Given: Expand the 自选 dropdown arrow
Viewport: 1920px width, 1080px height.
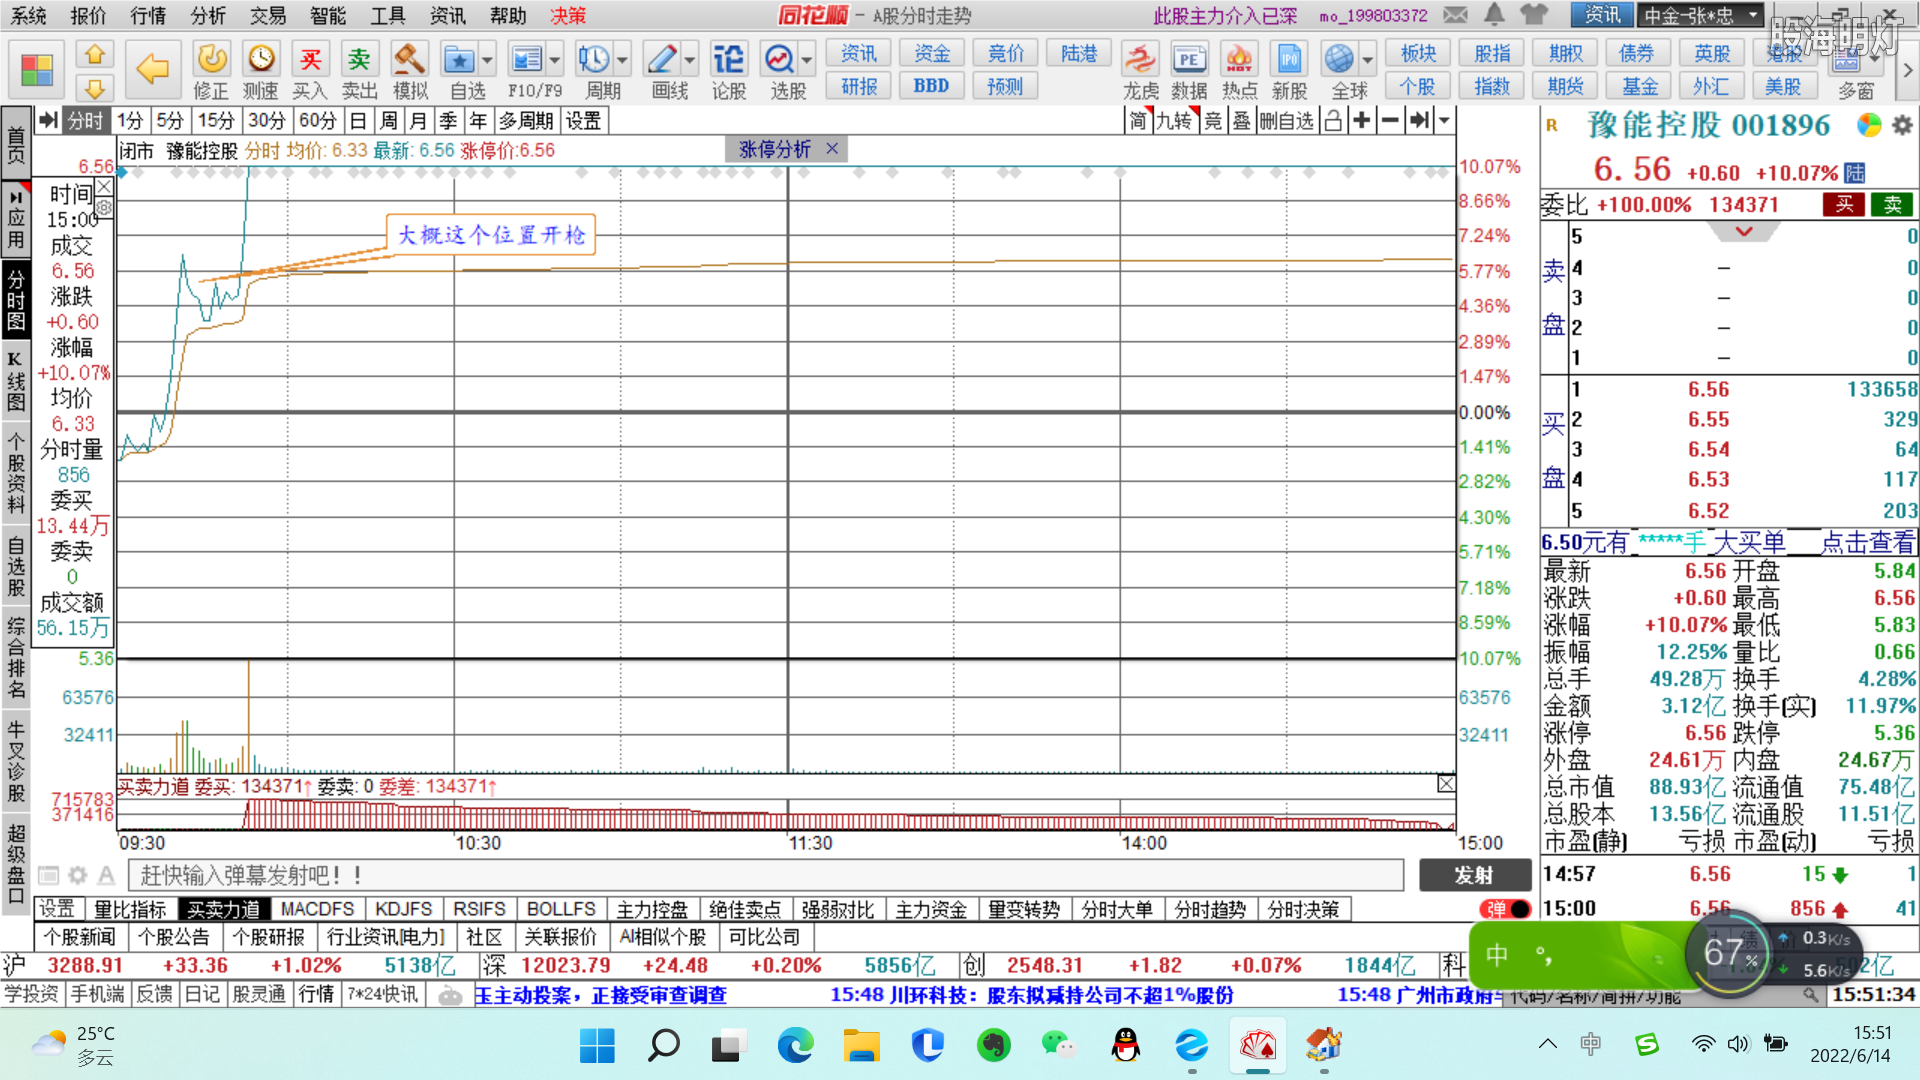Looking at the screenshot, I should coord(487,59).
